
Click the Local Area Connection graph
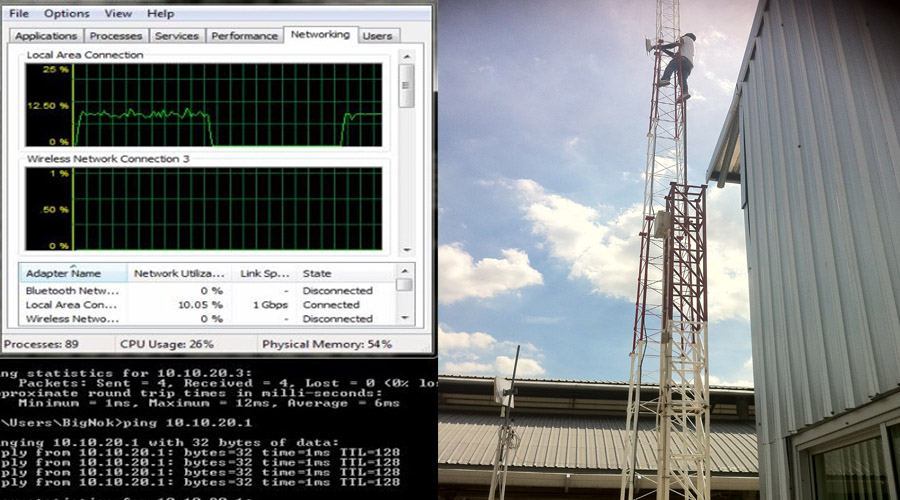click(x=204, y=105)
